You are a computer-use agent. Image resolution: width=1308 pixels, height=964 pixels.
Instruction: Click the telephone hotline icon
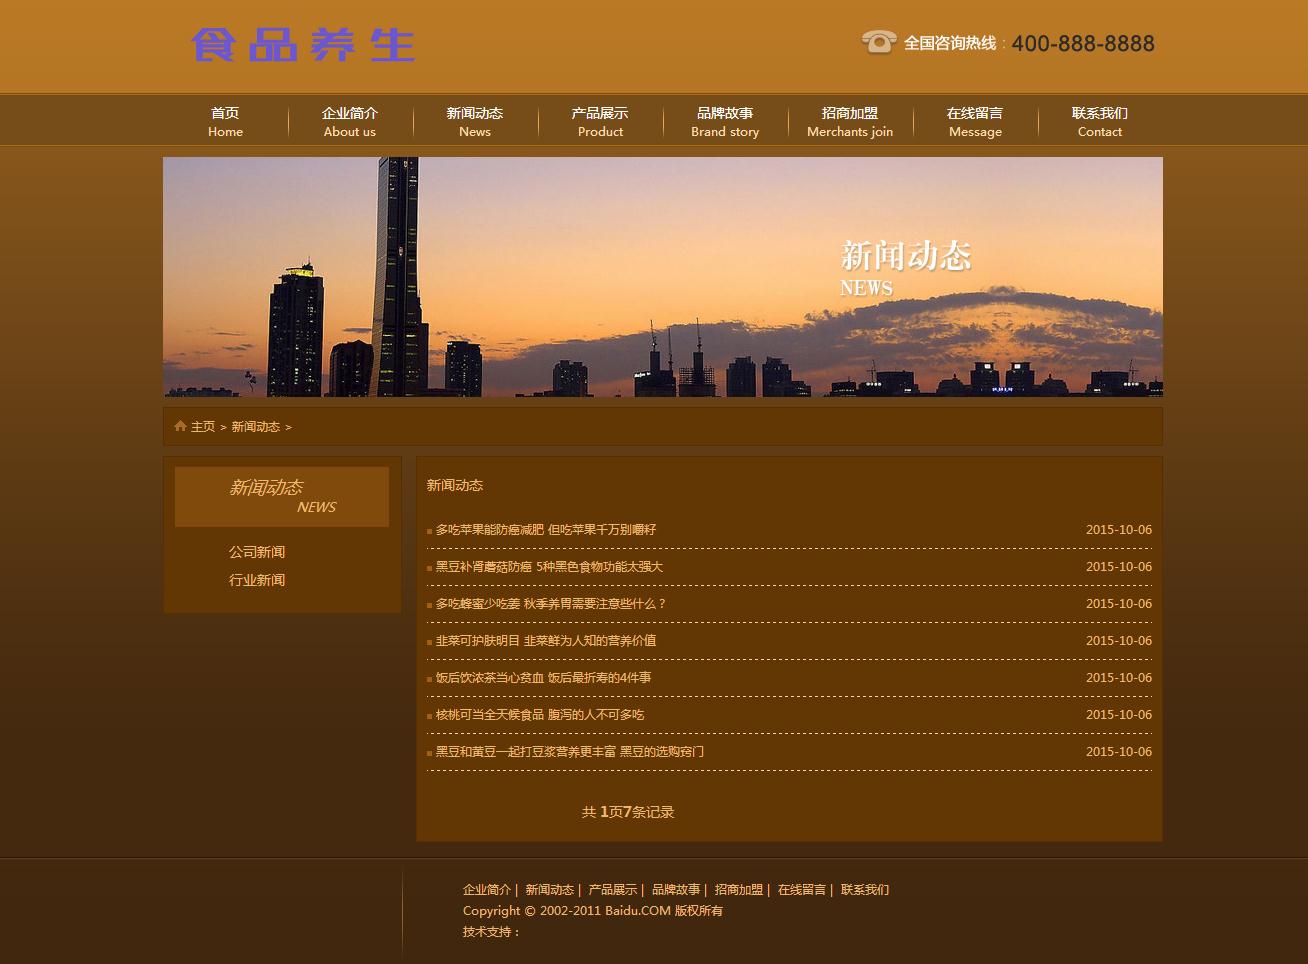pos(878,42)
